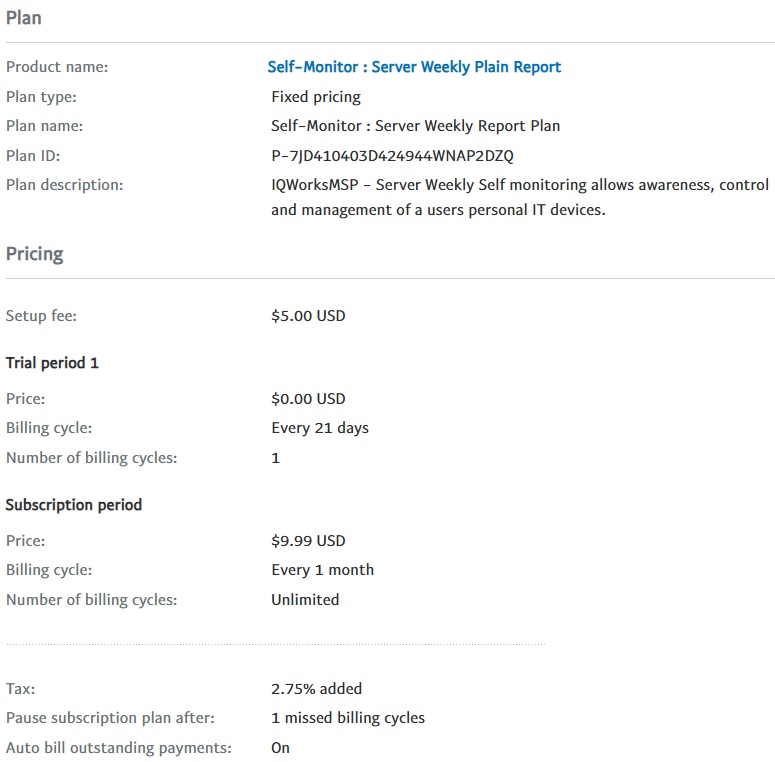775x762 pixels.
Task: Click the Every 1 month billing cycle
Action: [322, 570]
